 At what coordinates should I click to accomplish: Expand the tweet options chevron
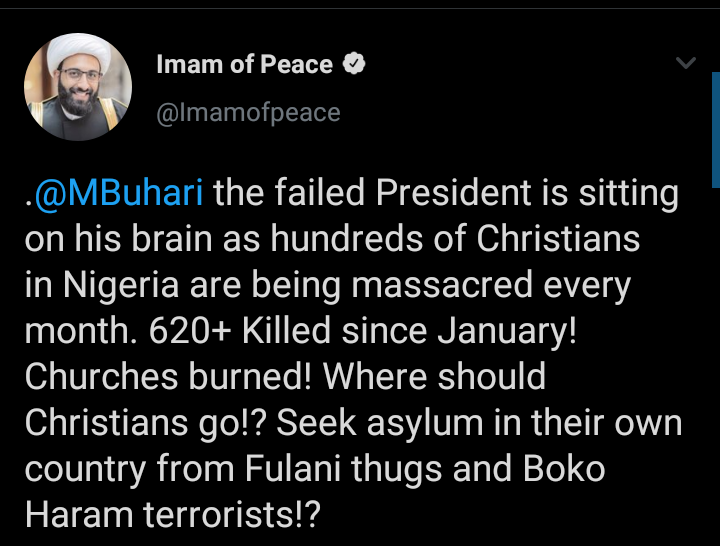[x=686, y=64]
